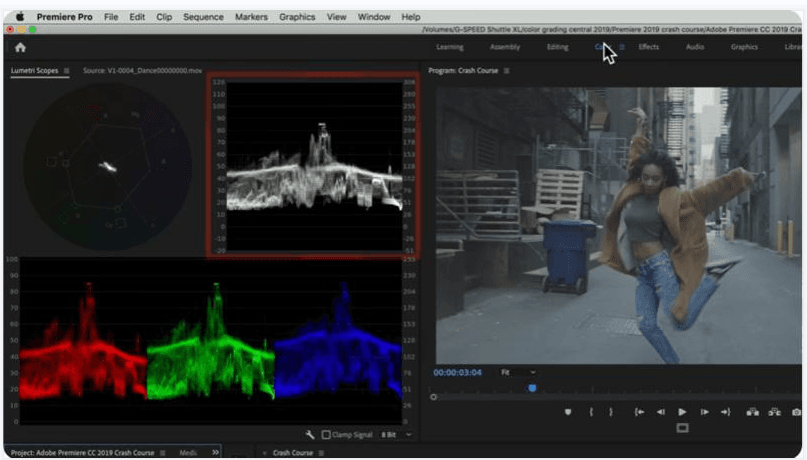Go to Out point button
This screenshot has height=460, width=807.
point(726,412)
